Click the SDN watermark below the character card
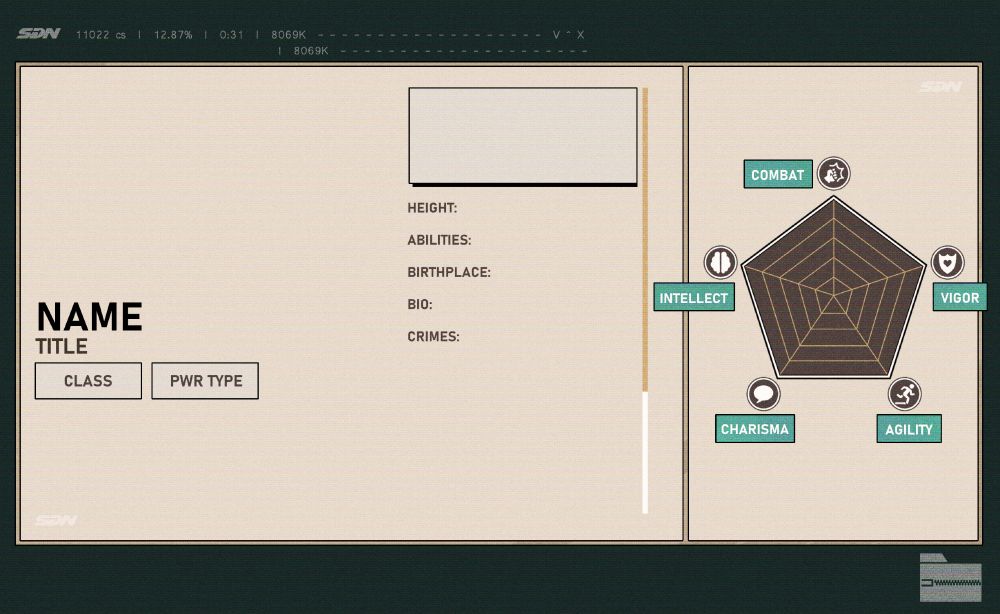Image resolution: width=1000 pixels, height=614 pixels. tap(58, 520)
